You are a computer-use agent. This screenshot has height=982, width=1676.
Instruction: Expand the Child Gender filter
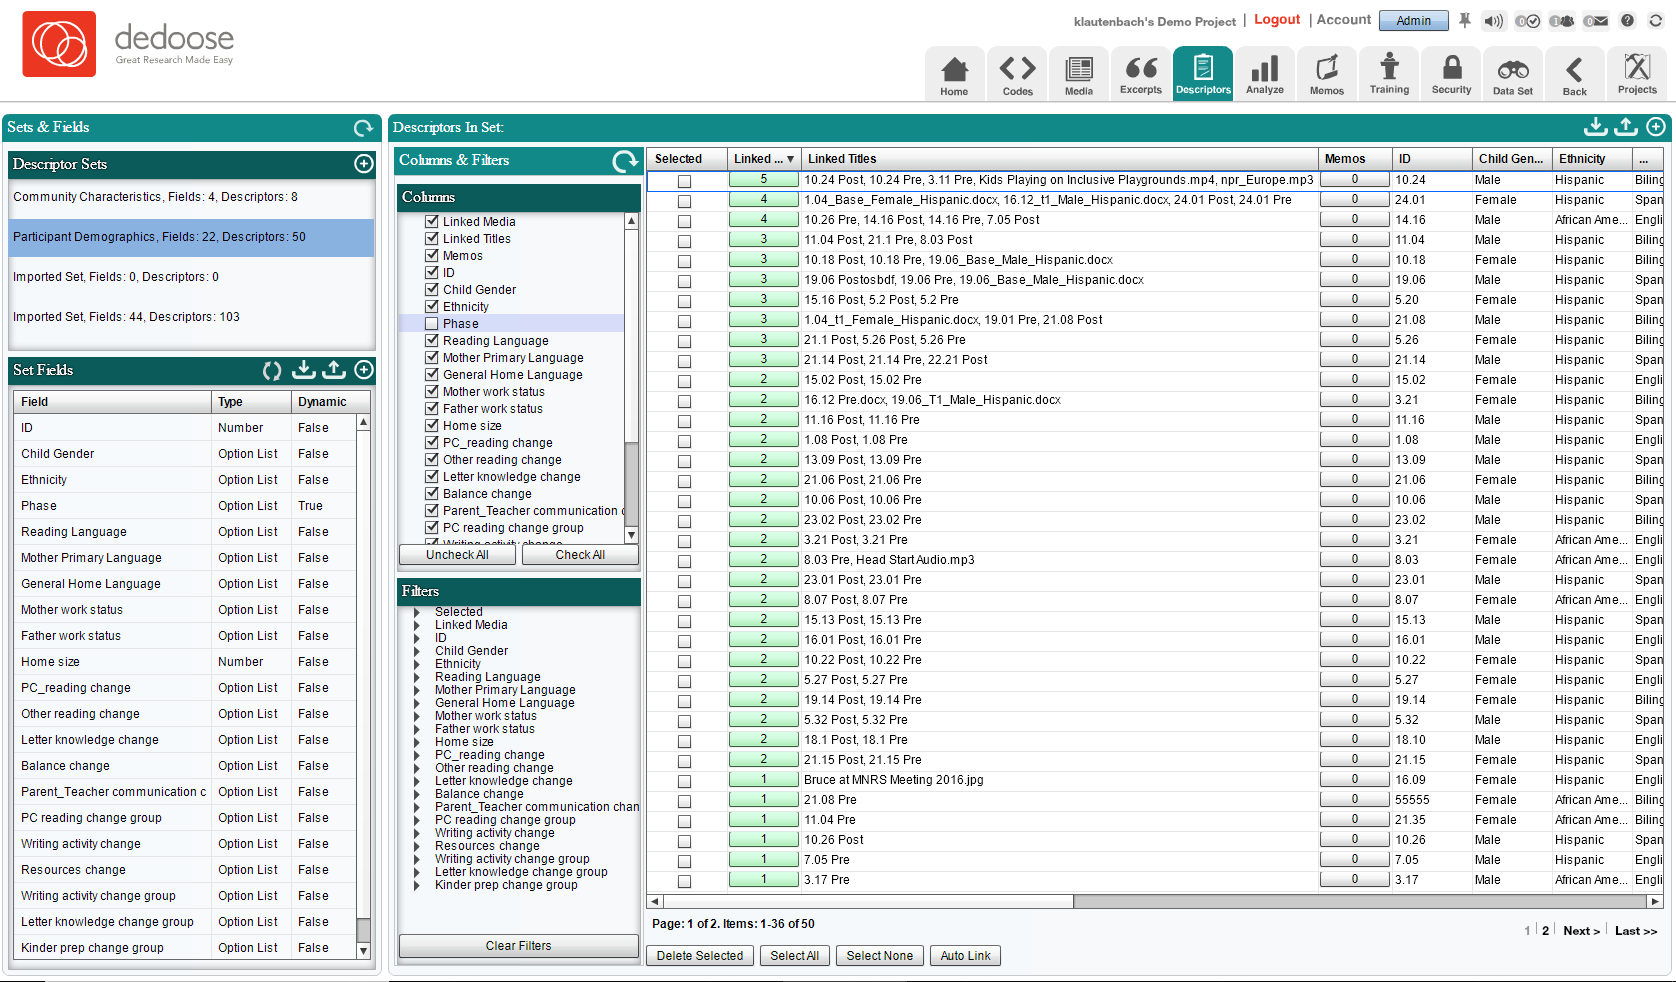(x=417, y=651)
